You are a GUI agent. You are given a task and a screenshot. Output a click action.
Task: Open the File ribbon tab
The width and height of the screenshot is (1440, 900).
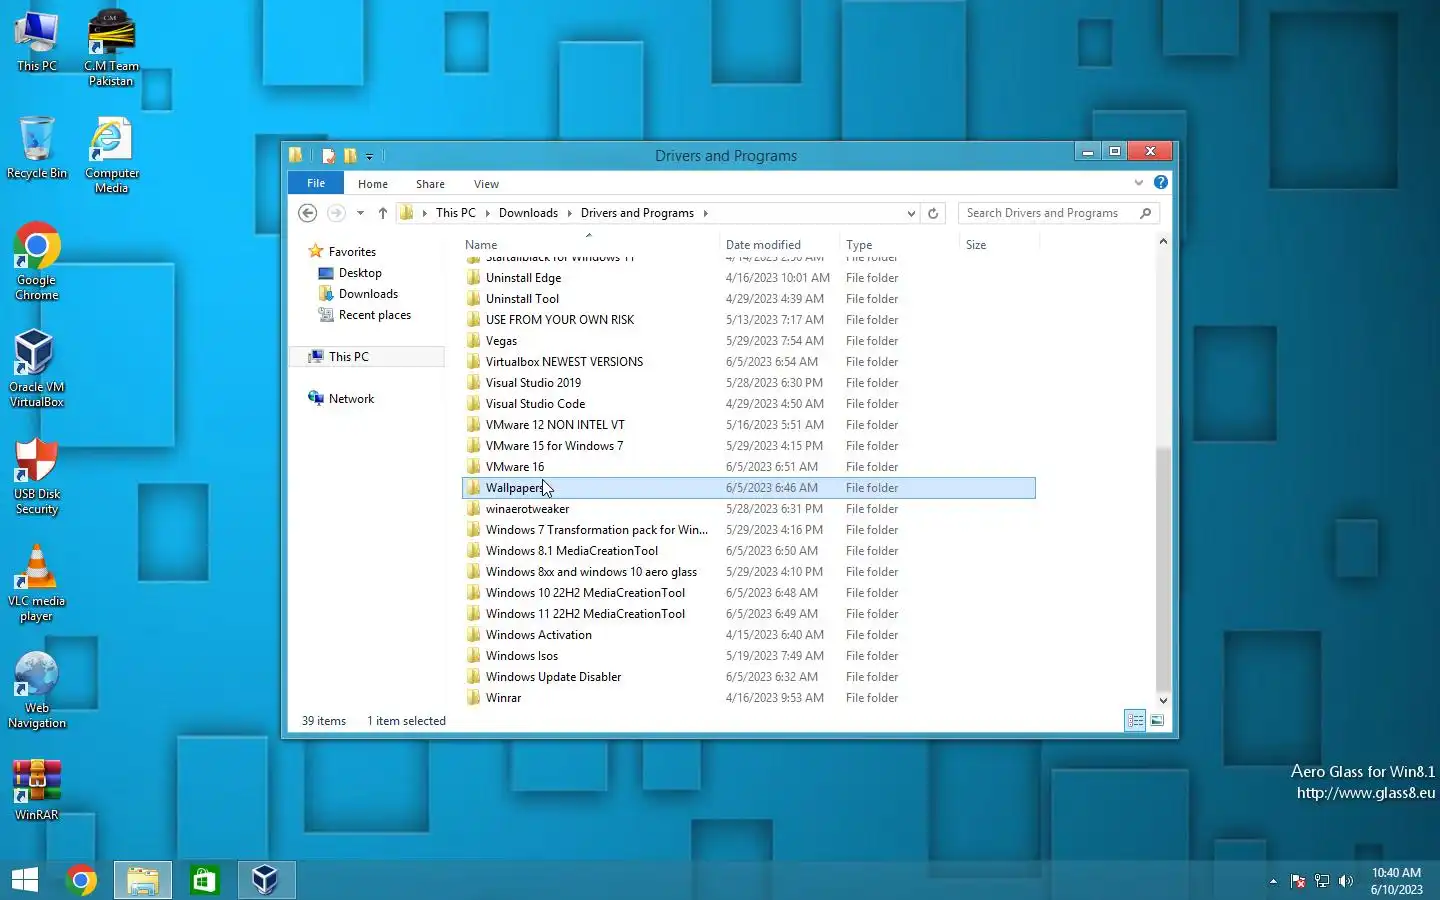(x=316, y=183)
